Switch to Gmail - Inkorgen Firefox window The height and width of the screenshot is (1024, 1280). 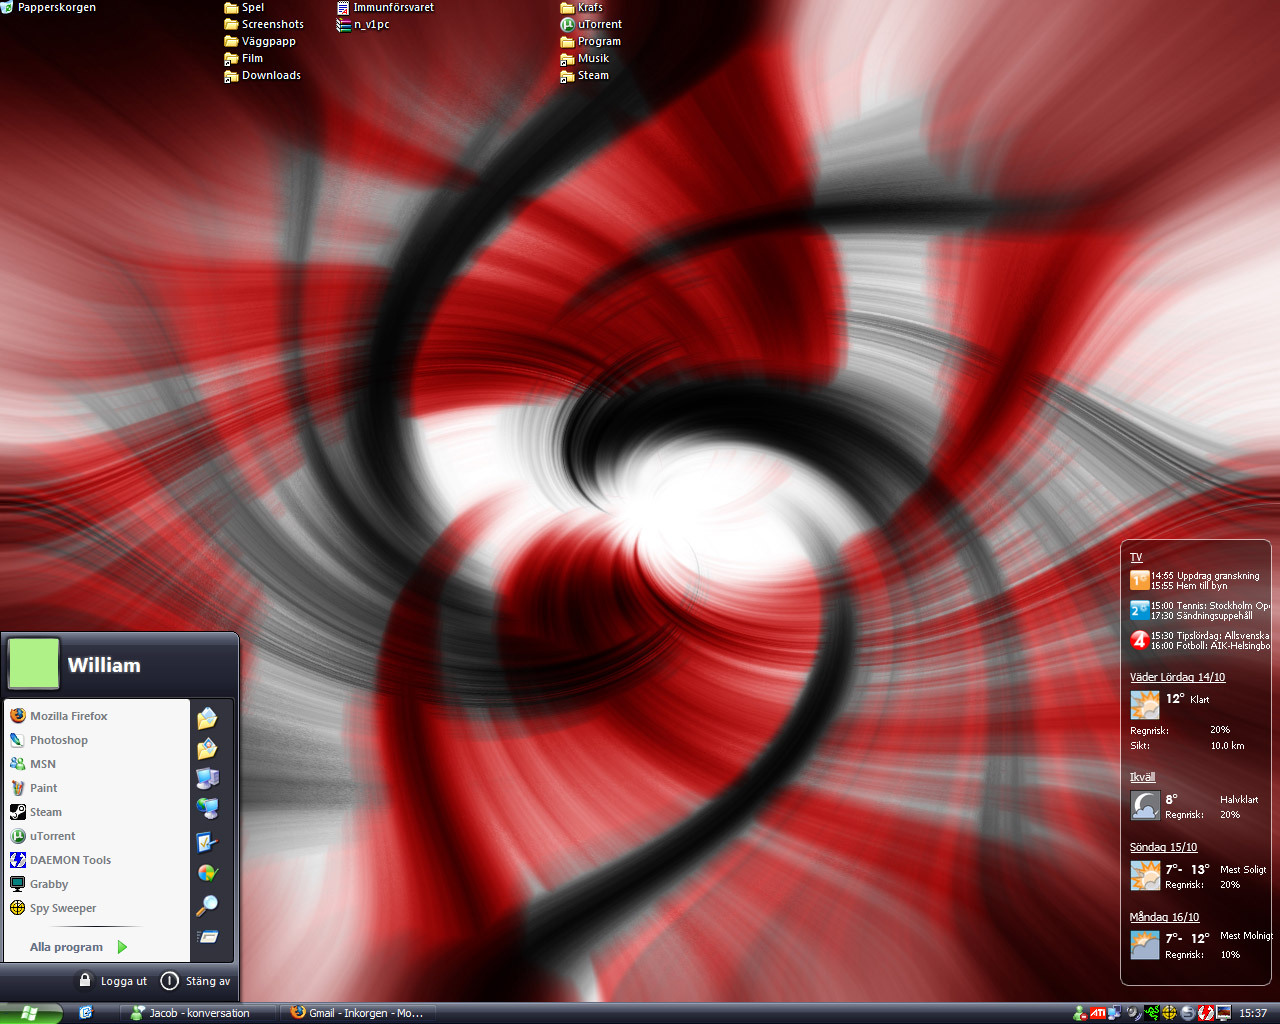click(357, 1013)
